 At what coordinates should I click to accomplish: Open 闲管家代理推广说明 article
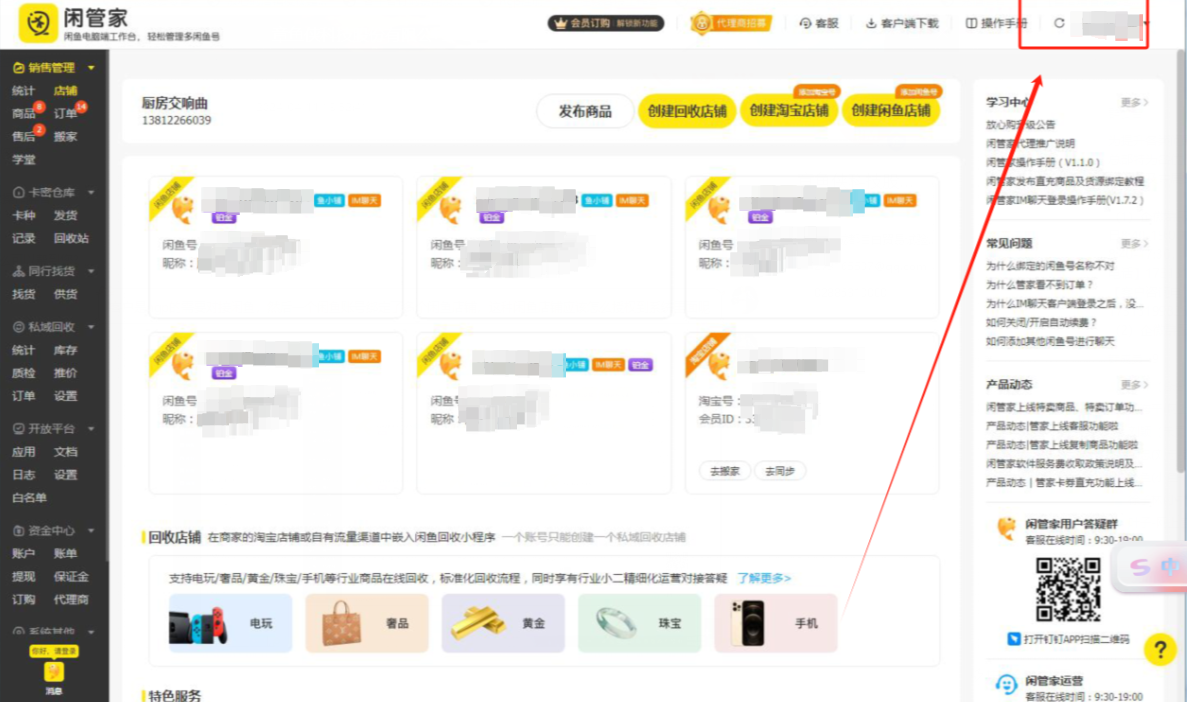pos(1030,143)
